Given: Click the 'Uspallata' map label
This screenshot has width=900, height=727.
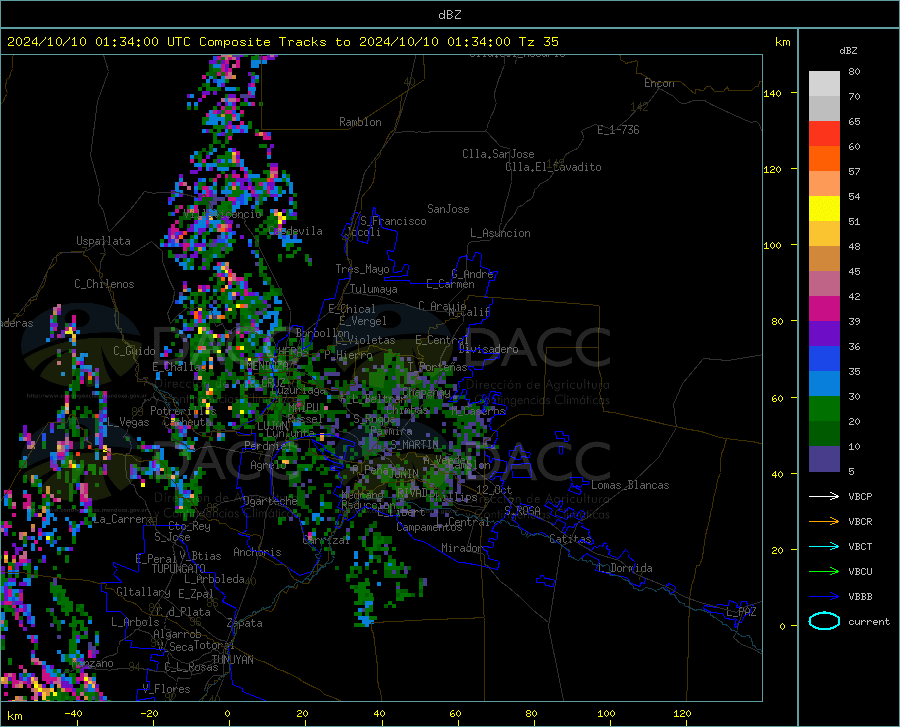Looking at the screenshot, I should pos(103,241).
